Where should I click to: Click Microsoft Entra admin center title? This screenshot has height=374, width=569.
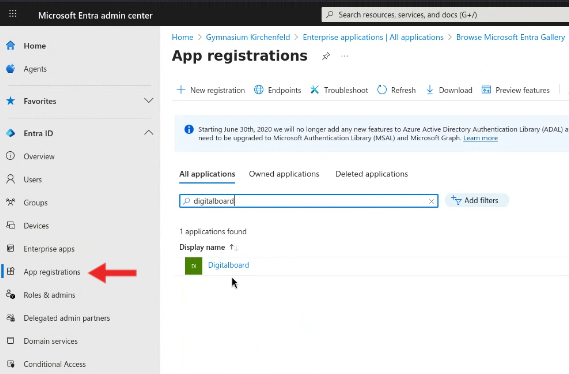(95, 16)
